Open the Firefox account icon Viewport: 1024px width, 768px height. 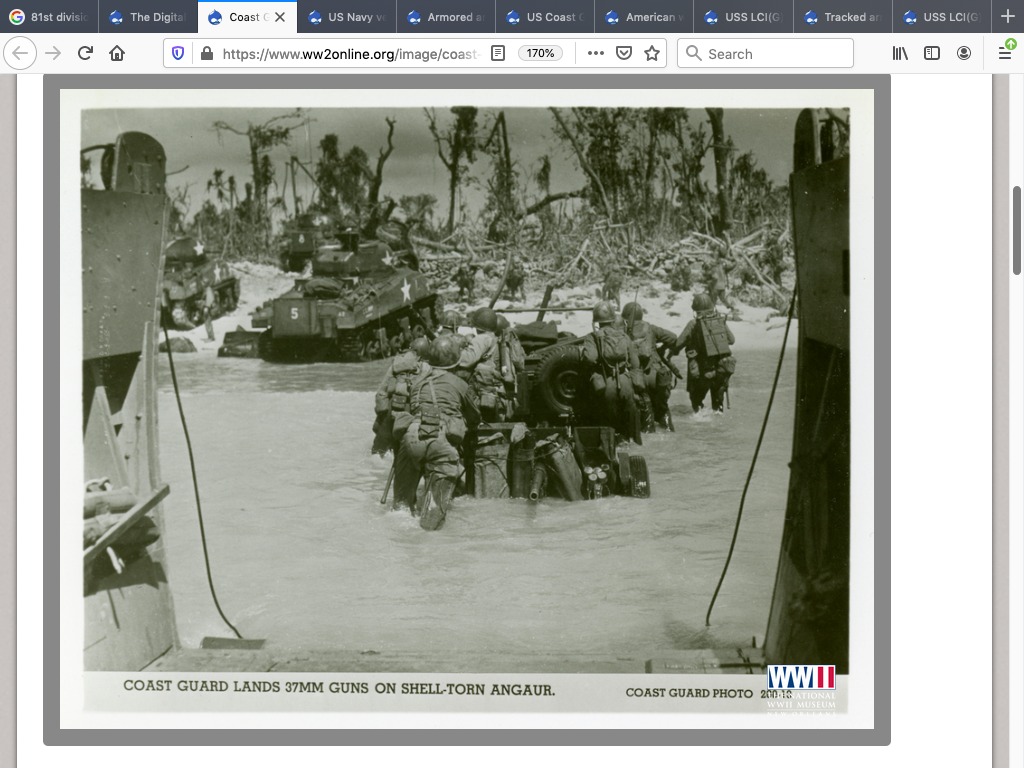964,54
